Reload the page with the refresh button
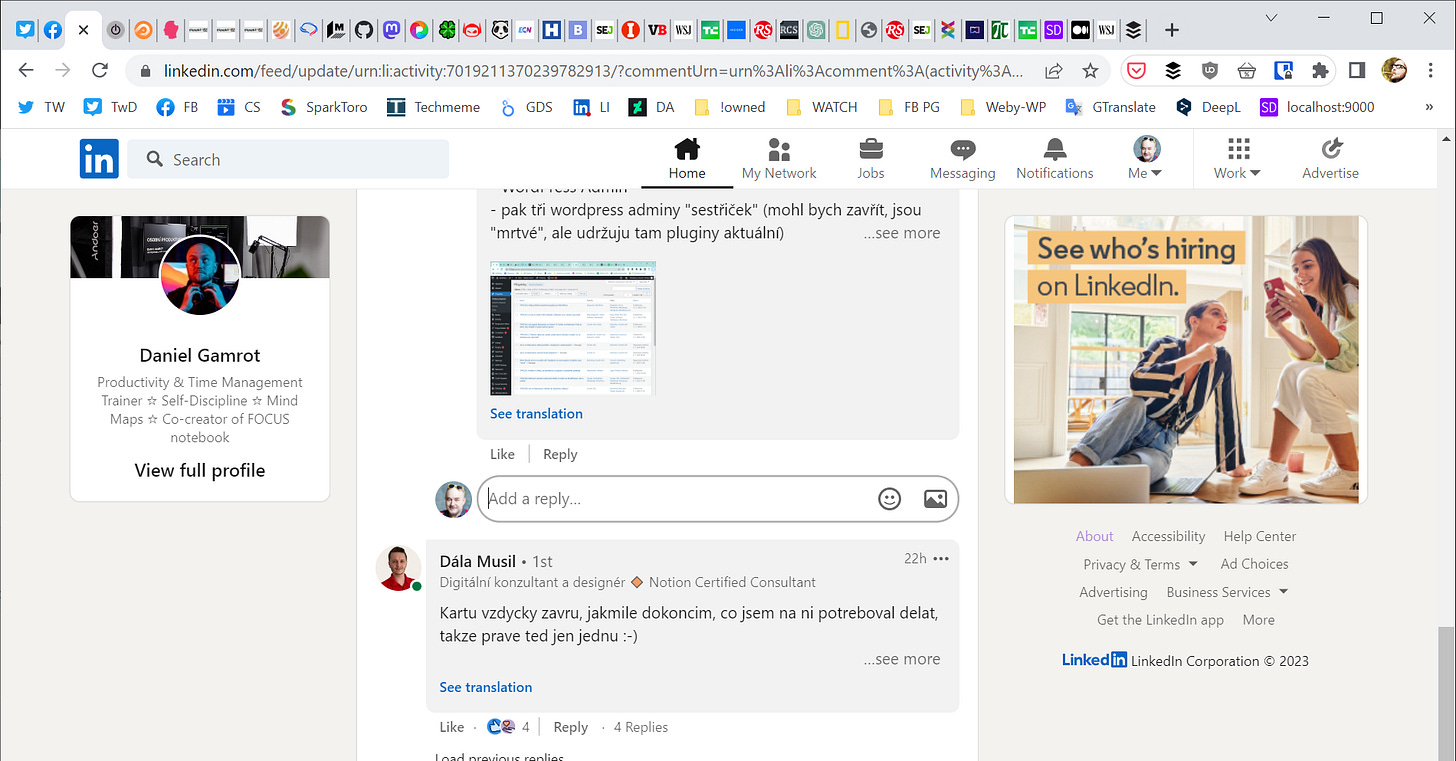Image resolution: width=1456 pixels, height=761 pixels. pyautogui.click(x=99, y=70)
